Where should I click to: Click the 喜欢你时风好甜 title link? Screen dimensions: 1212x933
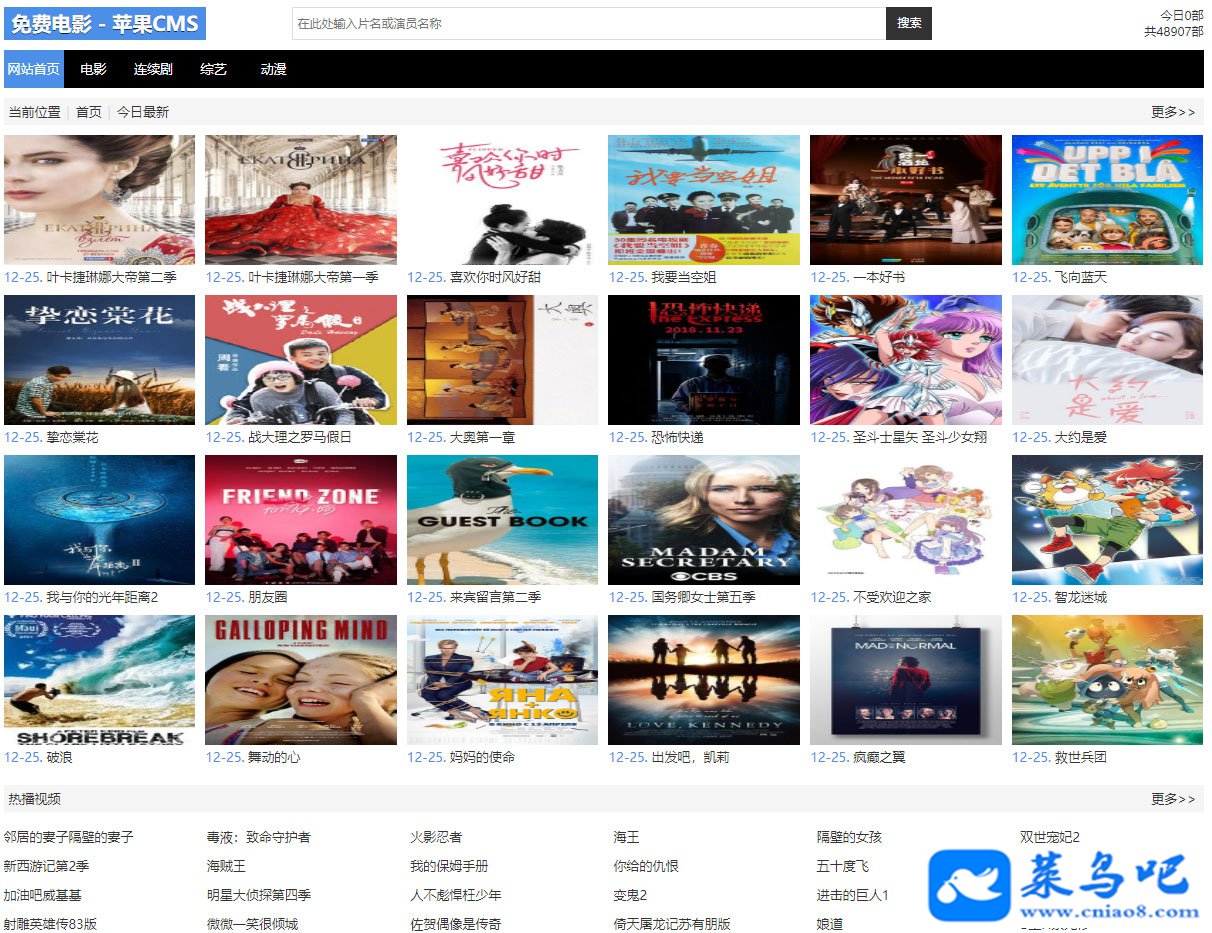point(495,277)
